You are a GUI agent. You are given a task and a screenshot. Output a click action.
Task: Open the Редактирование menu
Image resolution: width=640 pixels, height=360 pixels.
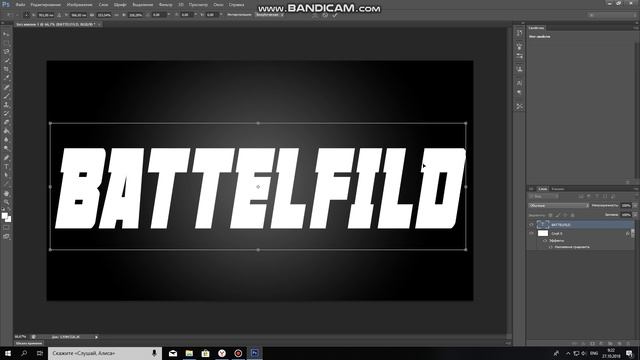[46, 5]
